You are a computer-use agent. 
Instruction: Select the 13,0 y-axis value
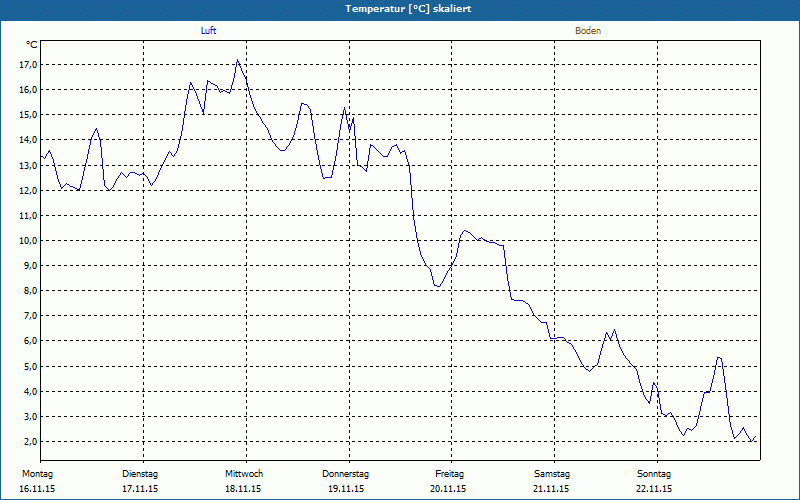click(29, 165)
